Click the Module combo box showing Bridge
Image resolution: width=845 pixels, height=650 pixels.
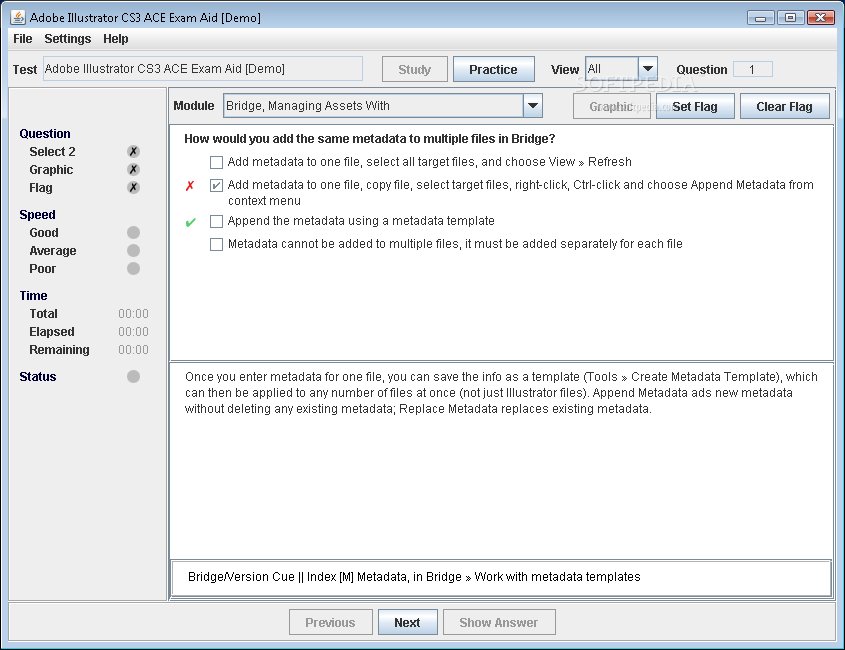(x=383, y=106)
